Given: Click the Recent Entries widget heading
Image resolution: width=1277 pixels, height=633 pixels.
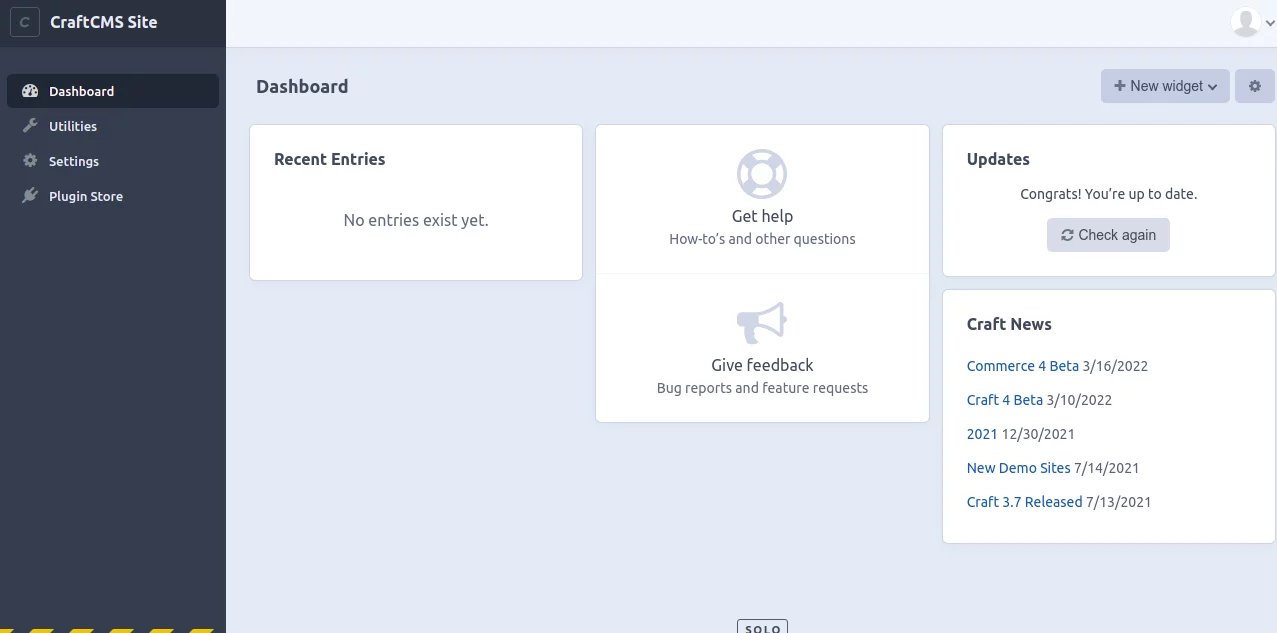Looking at the screenshot, I should pos(329,159).
